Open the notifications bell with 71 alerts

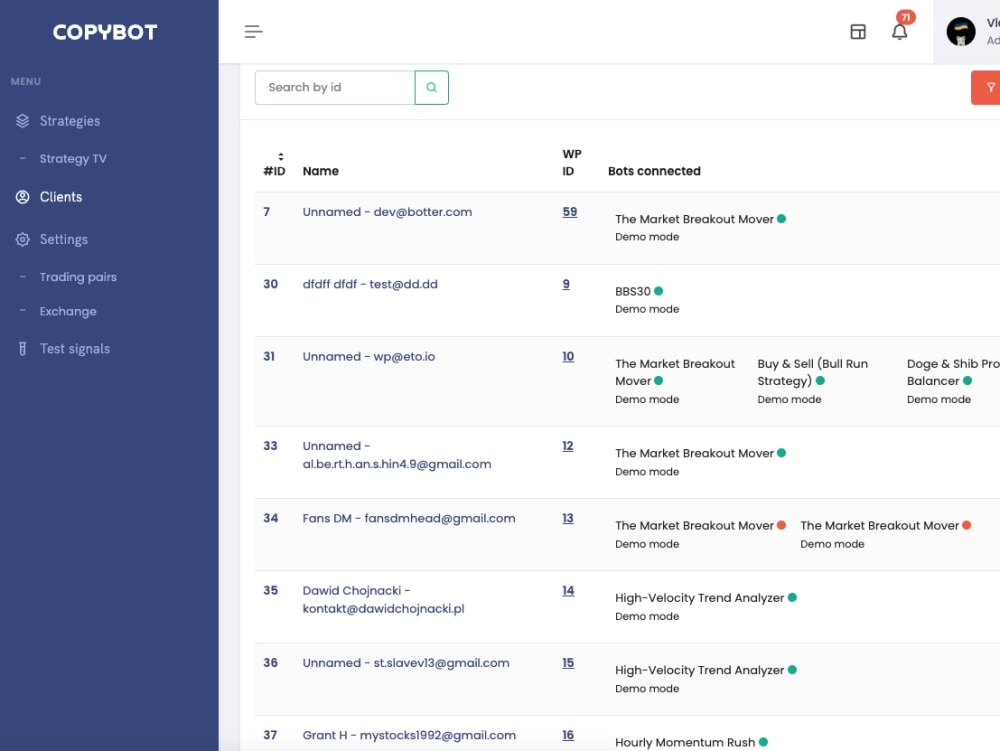tap(899, 31)
